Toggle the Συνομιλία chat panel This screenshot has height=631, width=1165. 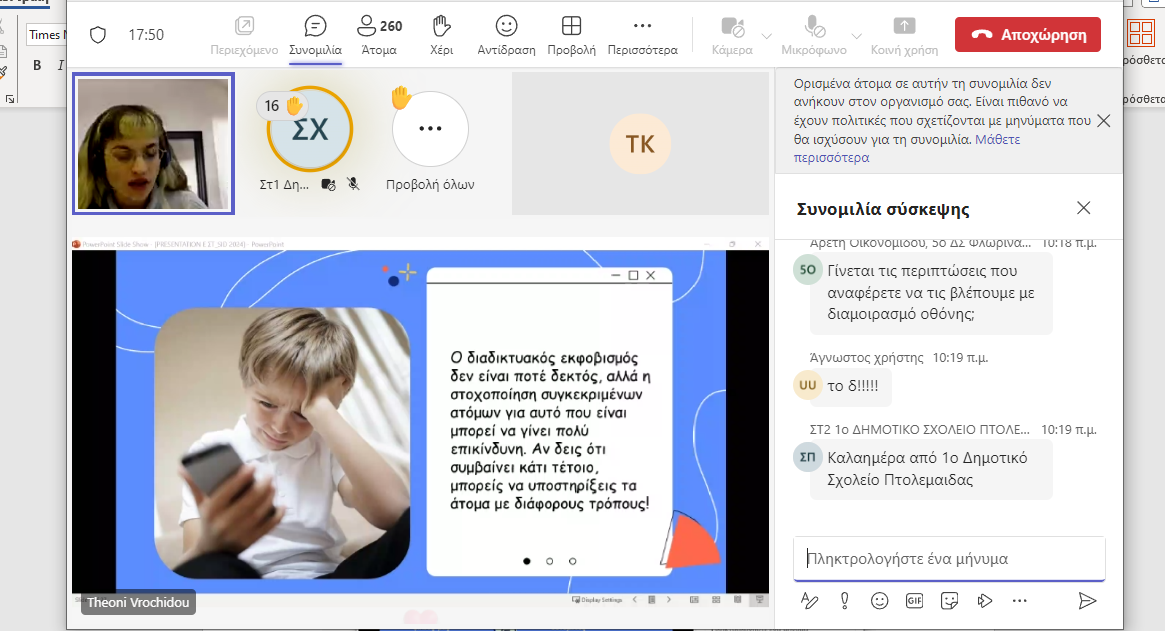[x=316, y=36]
